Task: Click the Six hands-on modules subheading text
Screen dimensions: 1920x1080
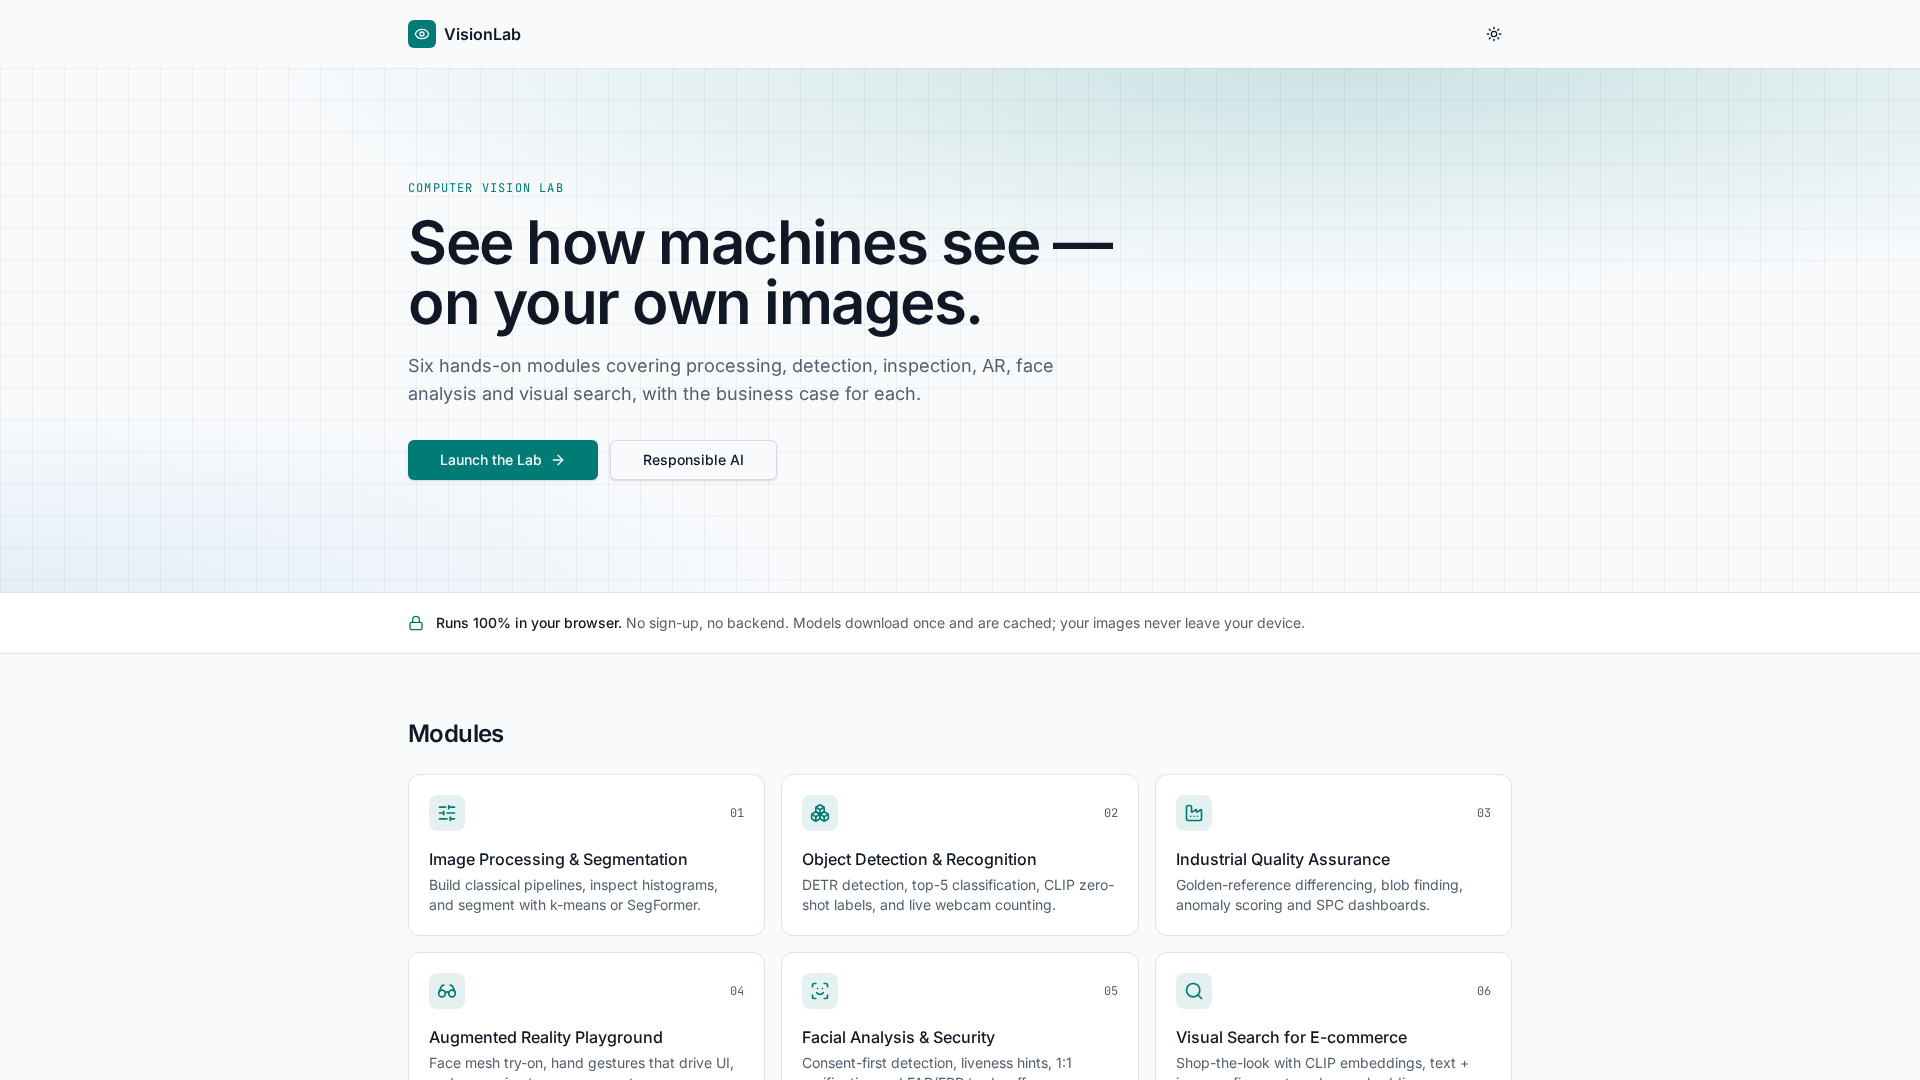Action: (731, 380)
